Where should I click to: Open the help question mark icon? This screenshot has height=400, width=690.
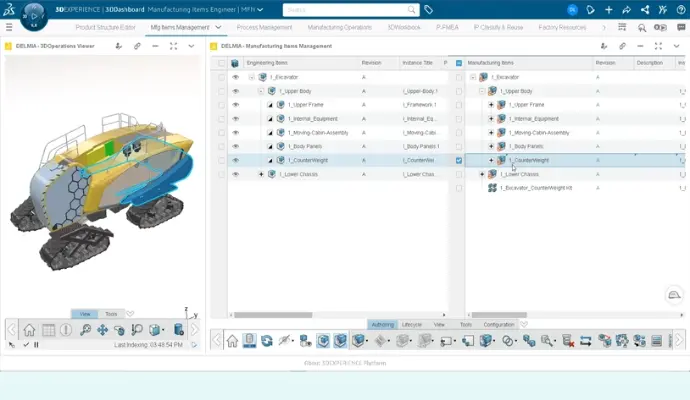tap(681, 10)
